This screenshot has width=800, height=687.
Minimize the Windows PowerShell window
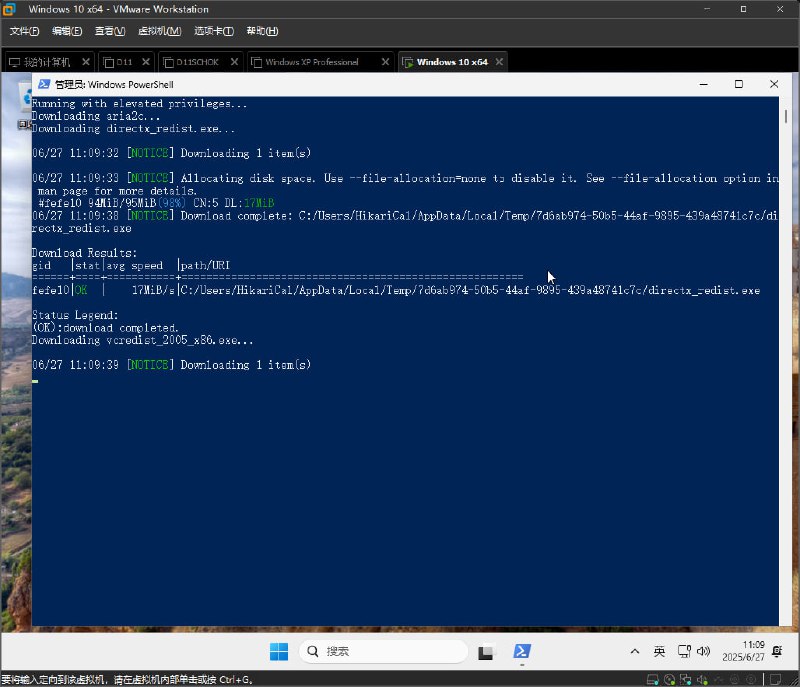[704, 84]
